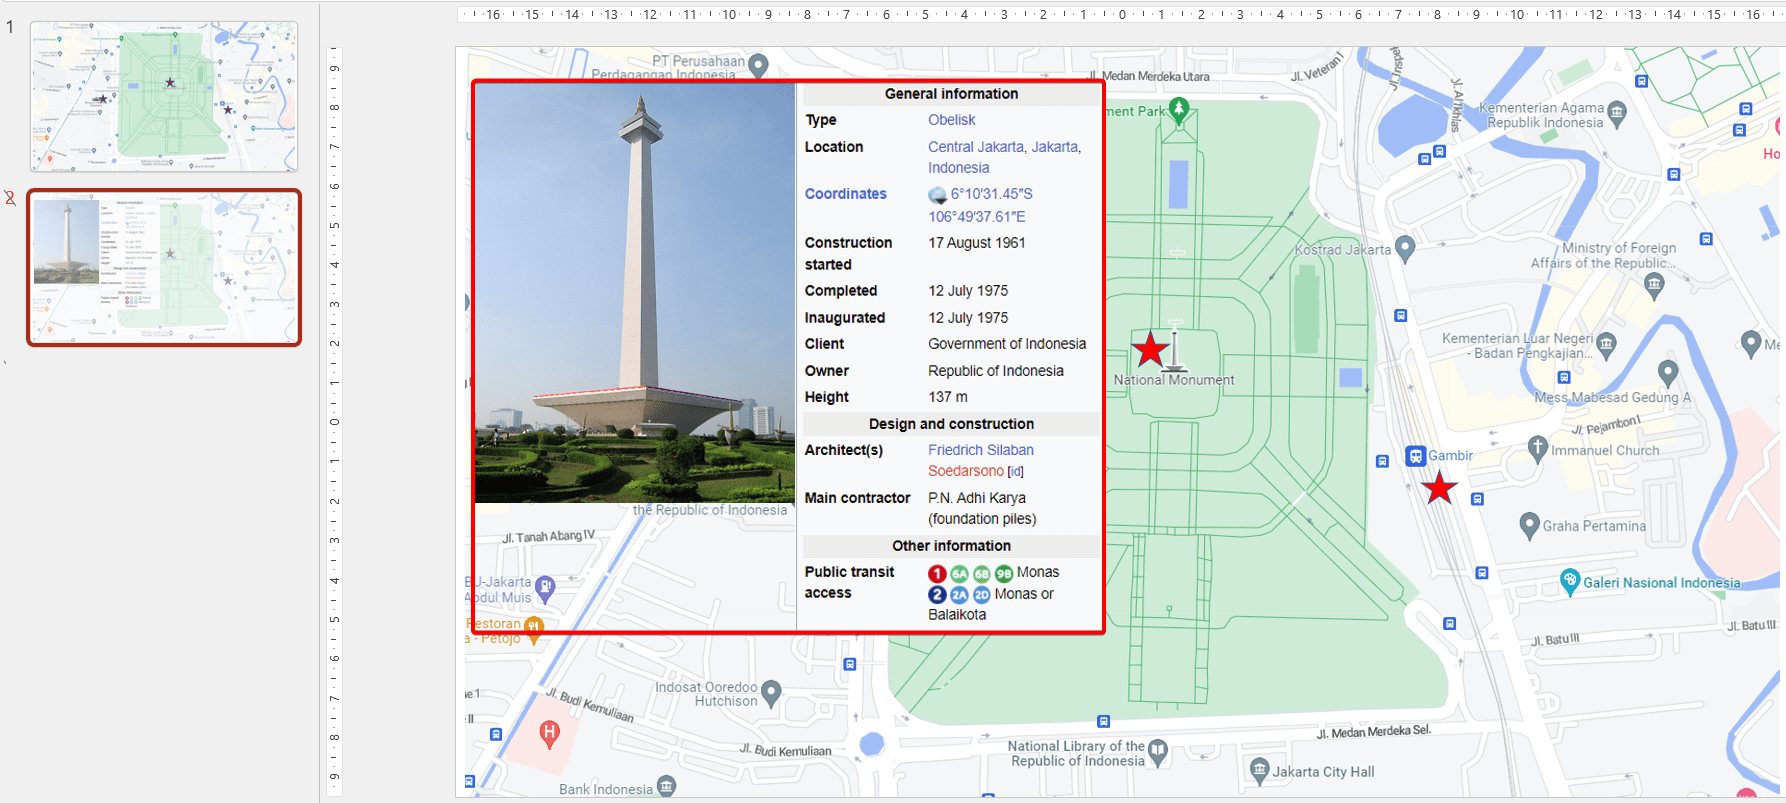Click the Jl. Pejambon I street label

(1605, 425)
